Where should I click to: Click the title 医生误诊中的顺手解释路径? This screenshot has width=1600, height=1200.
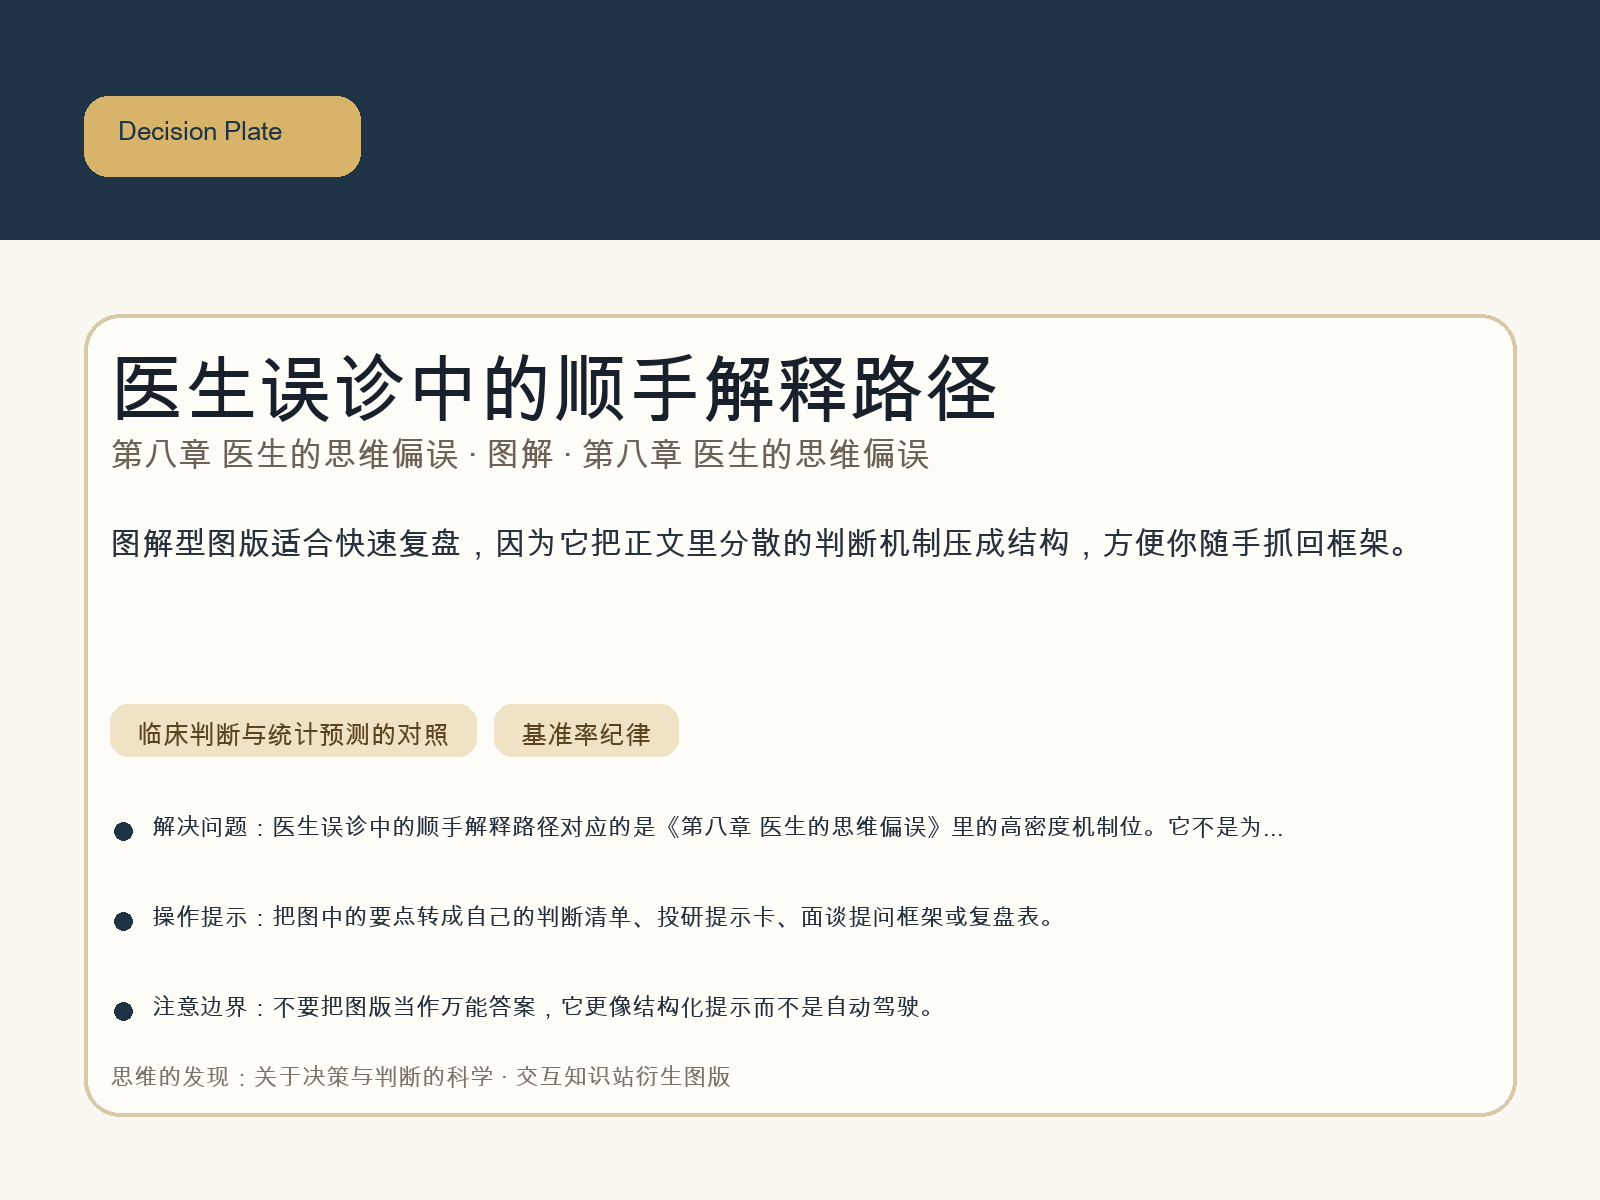[x=555, y=389]
